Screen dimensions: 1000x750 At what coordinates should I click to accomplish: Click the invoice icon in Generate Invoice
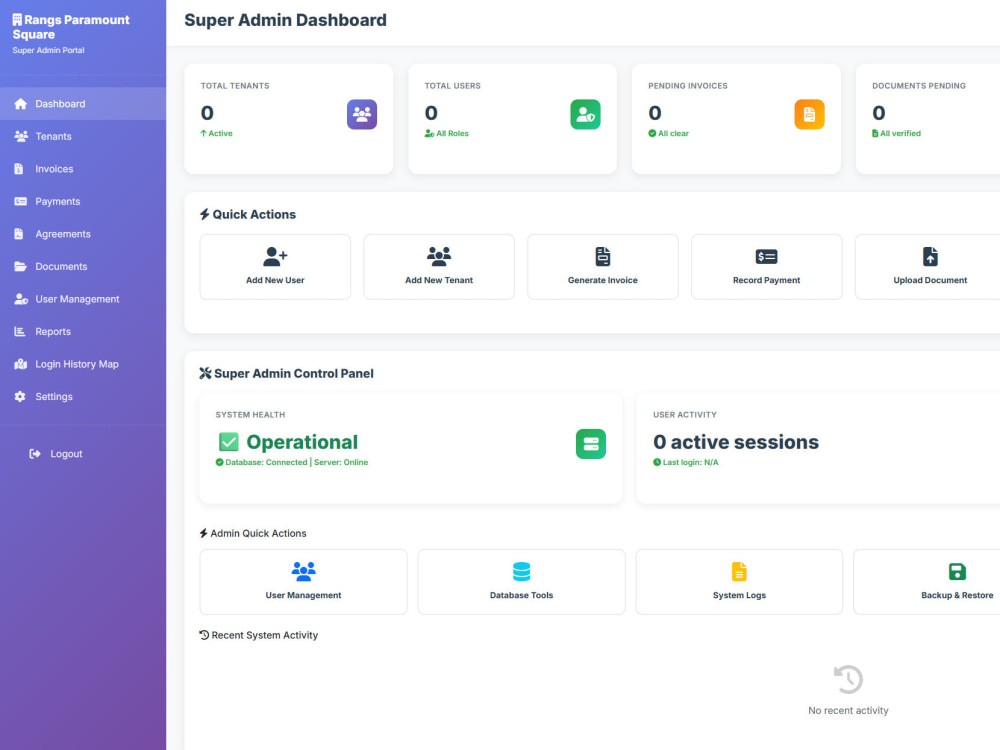[x=603, y=256]
